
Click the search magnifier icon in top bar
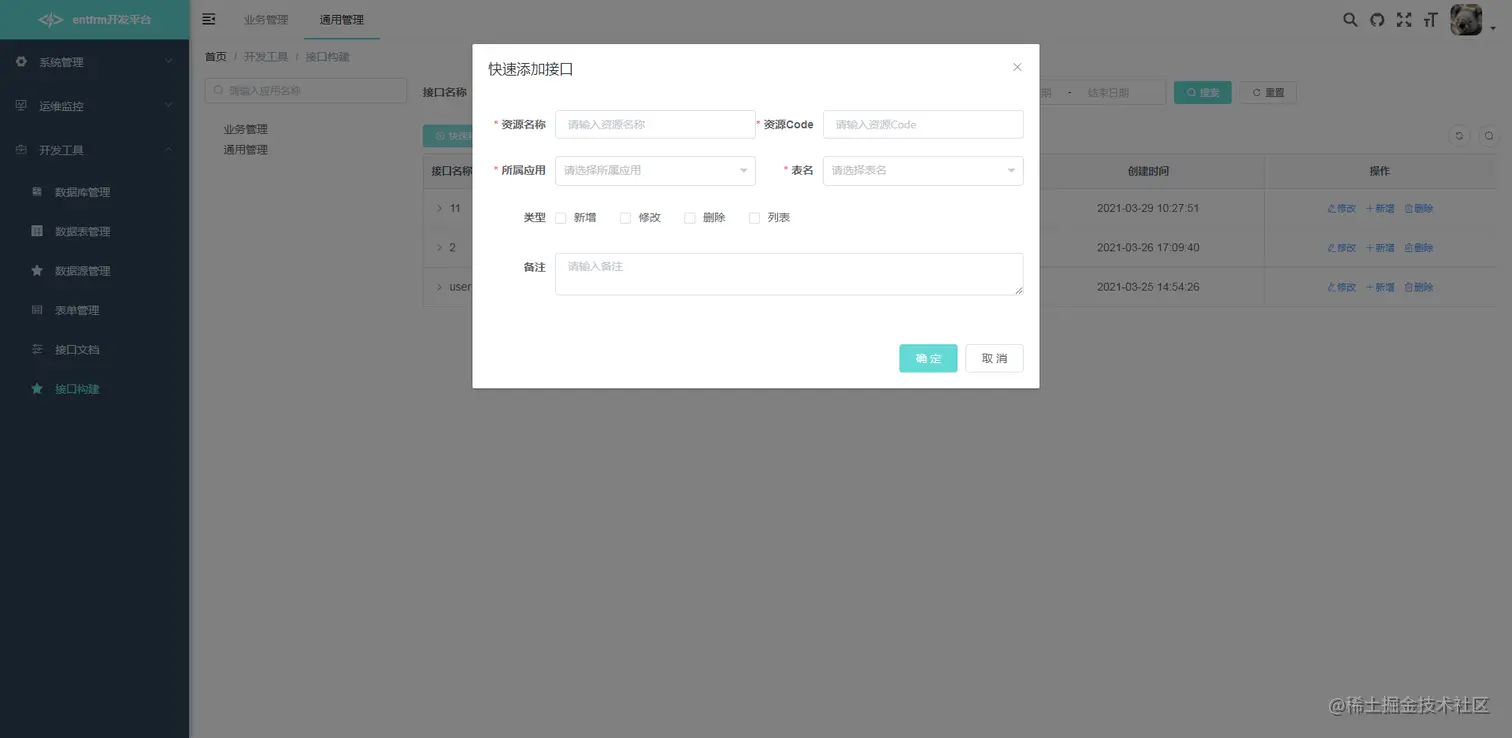pos(1349,19)
